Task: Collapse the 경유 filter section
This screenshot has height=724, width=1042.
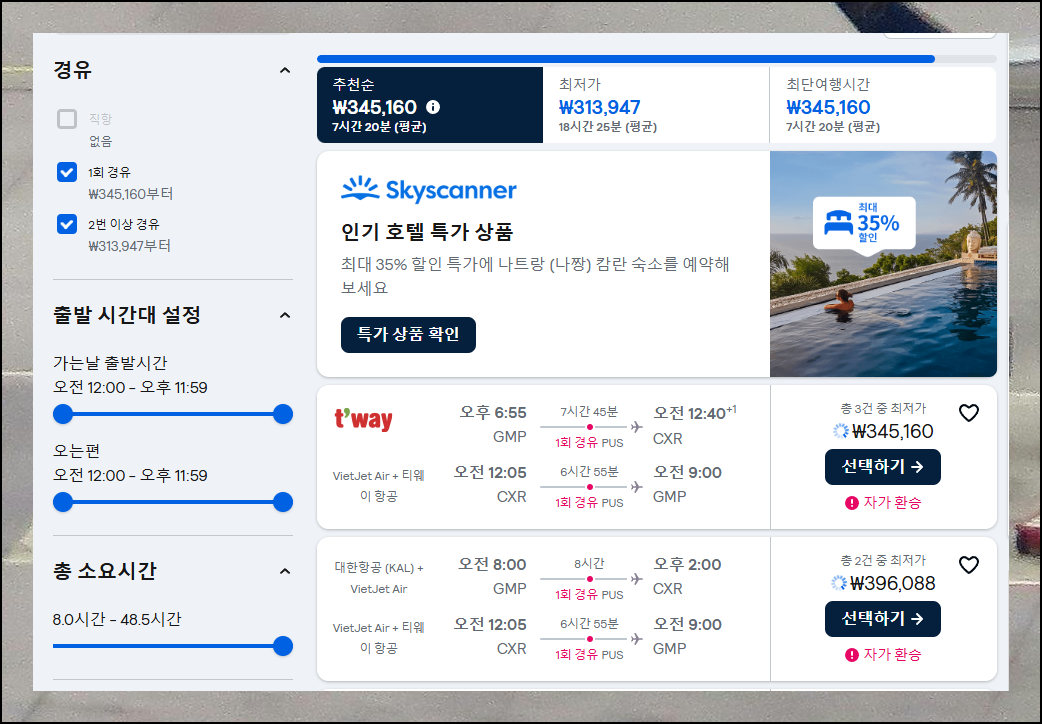Action: click(x=285, y=70)
